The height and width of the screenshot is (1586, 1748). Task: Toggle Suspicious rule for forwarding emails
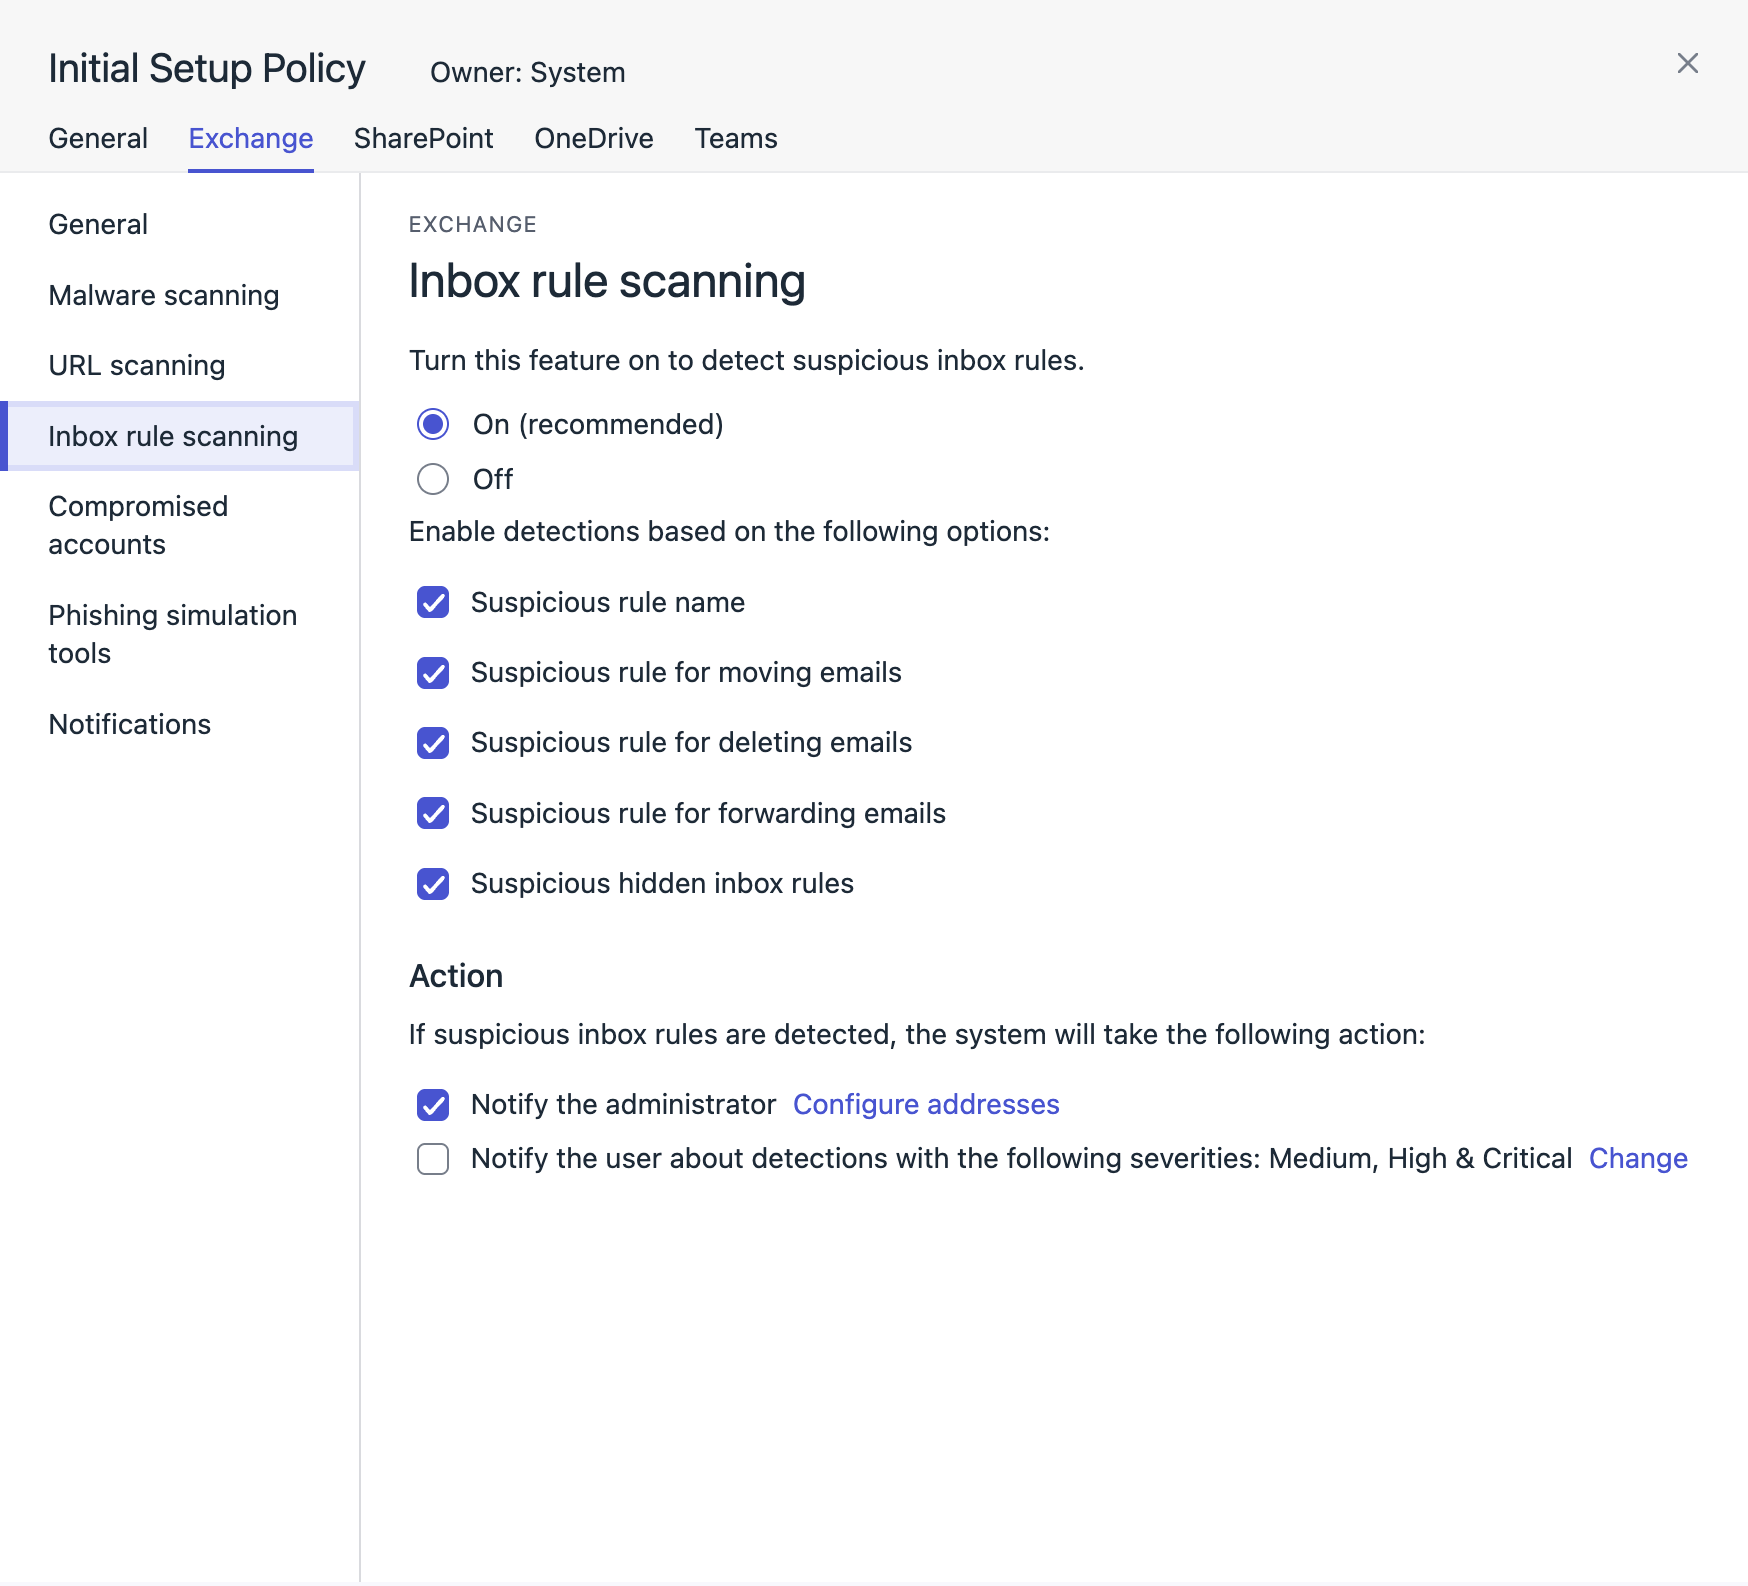click(433, 814)
